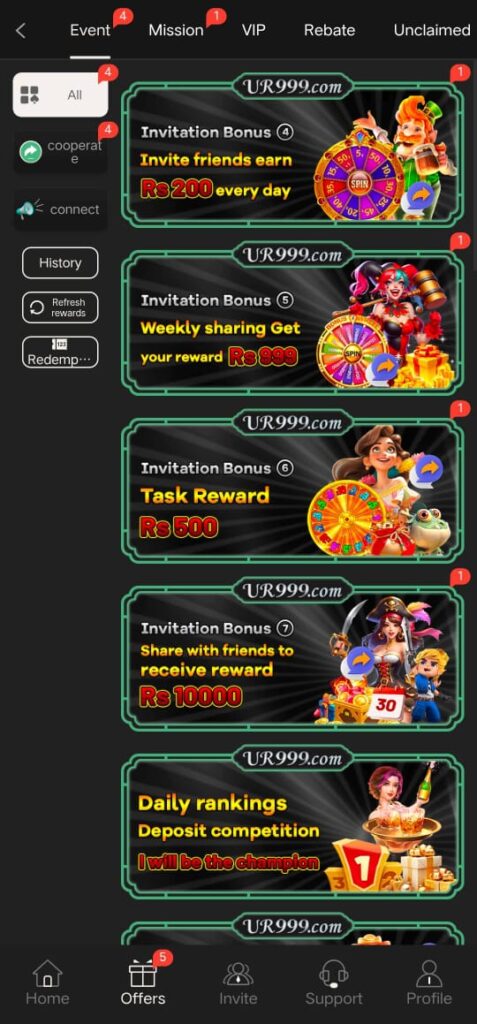Open the Unclaimed tab

431,30
